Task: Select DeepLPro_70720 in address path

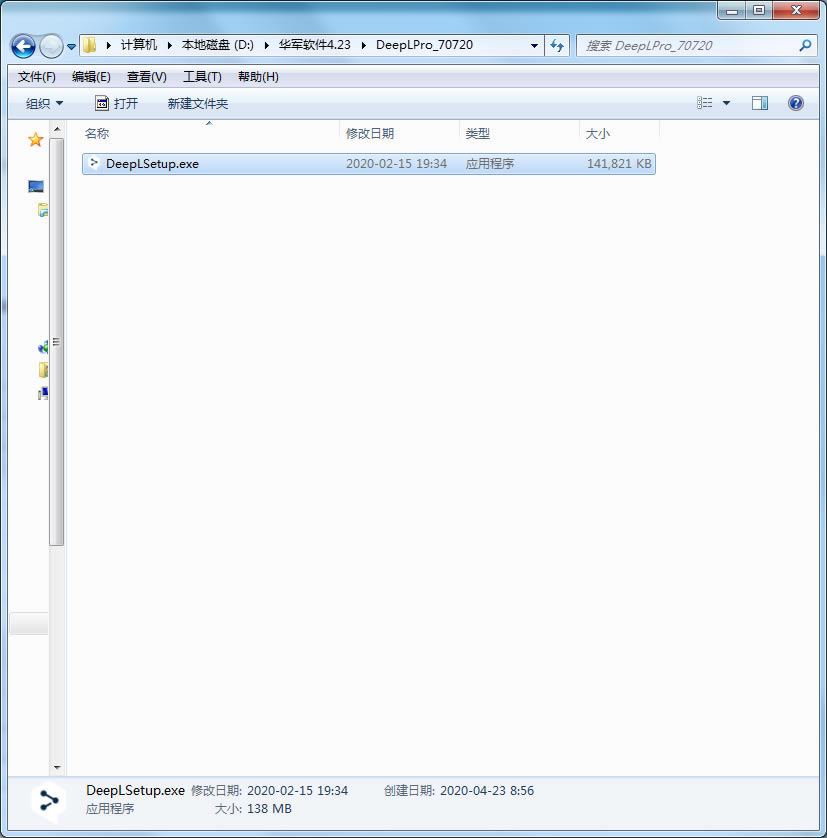Action: [x=424, y=45]
